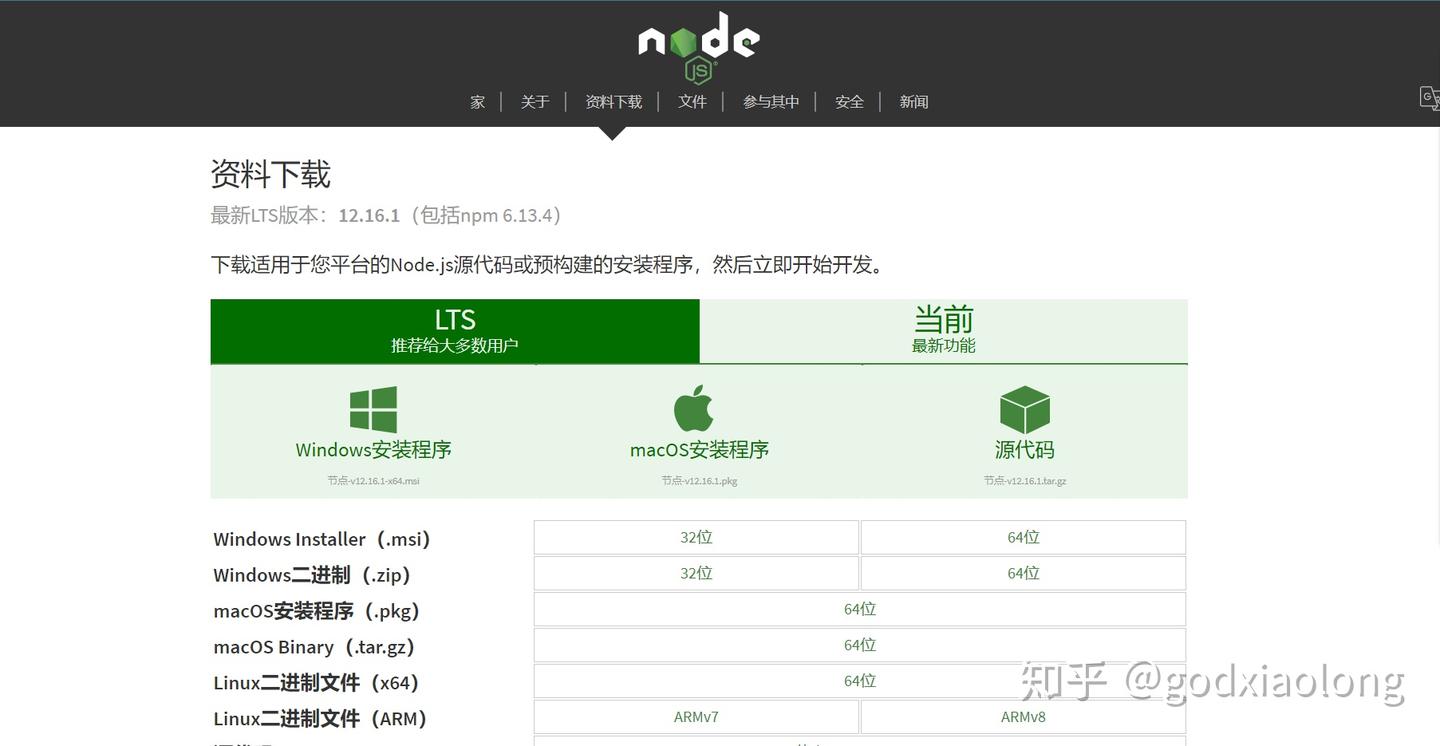Click the macOS Binary (.tar.gz) row label
Viewport: 1440px width, 746px height.
click(314, 647)
